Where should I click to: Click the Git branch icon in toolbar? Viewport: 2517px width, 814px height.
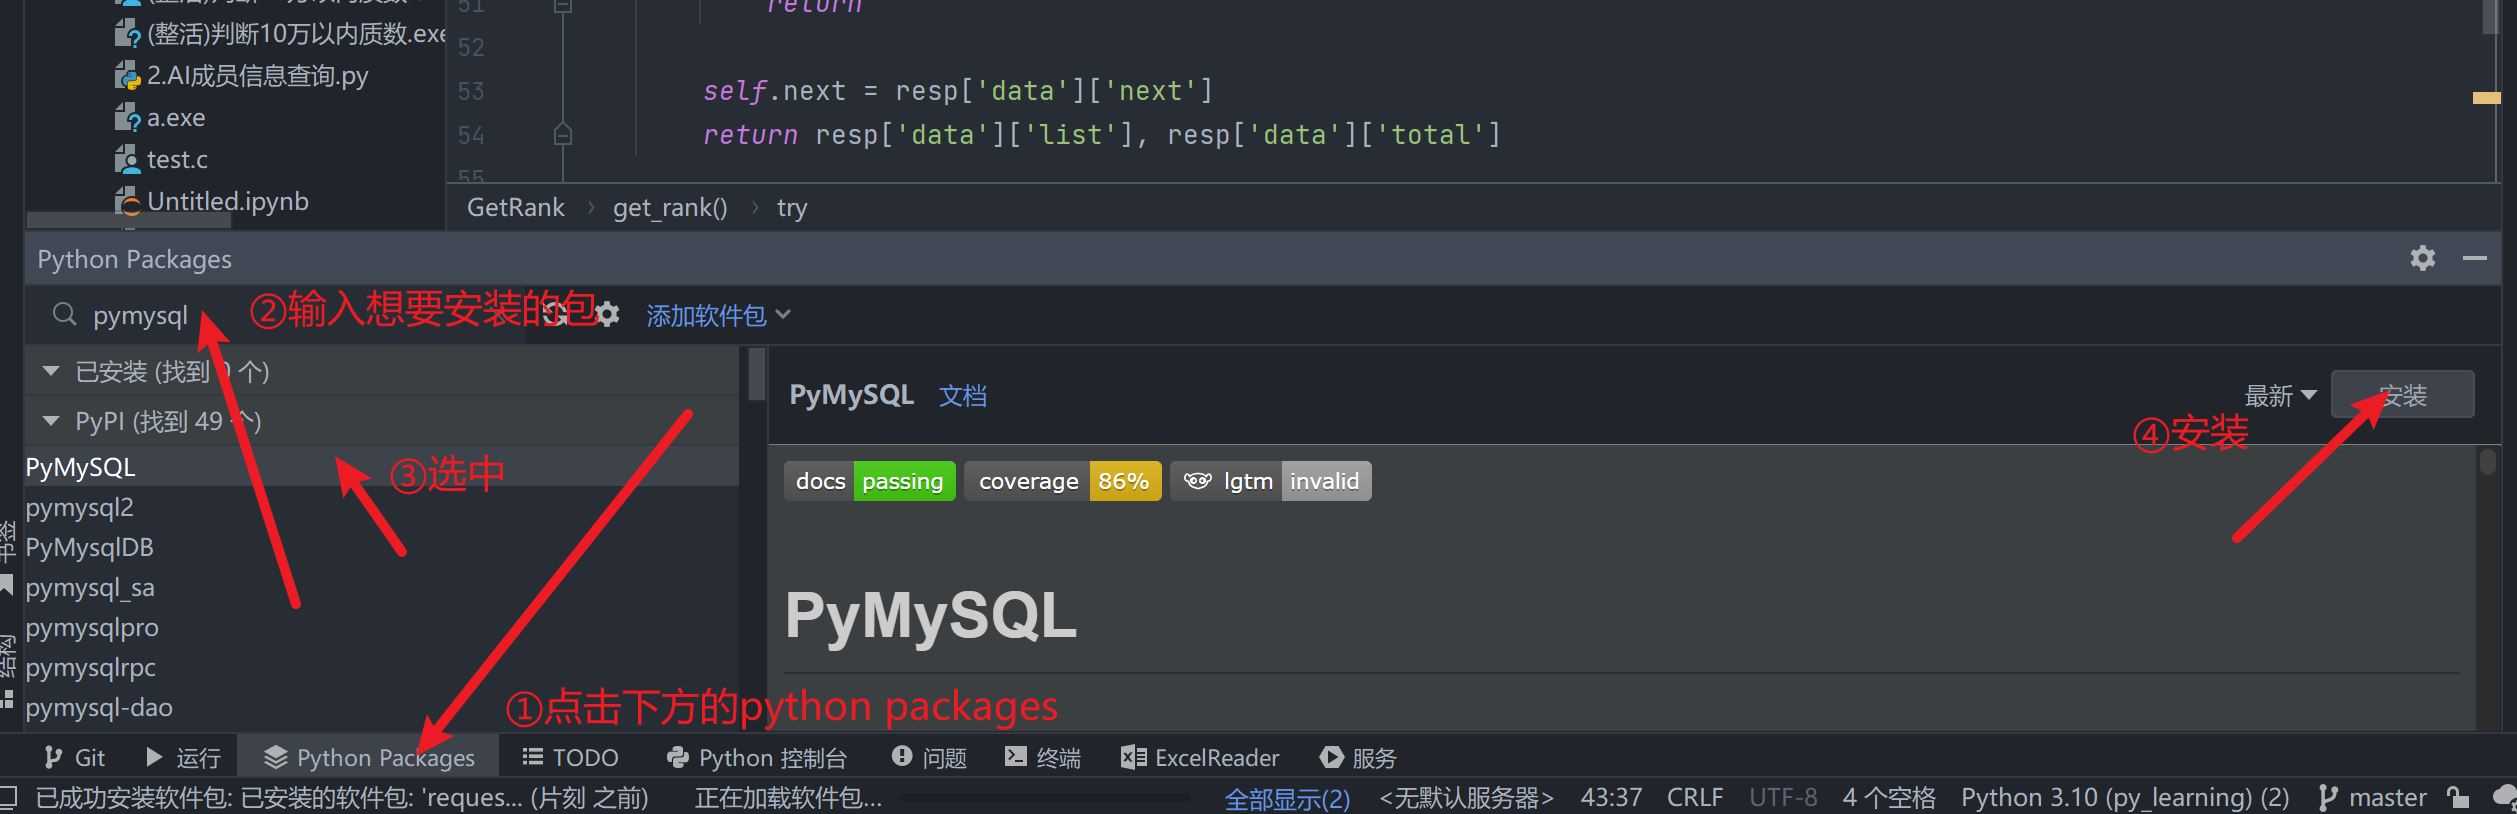click(53, 757)
